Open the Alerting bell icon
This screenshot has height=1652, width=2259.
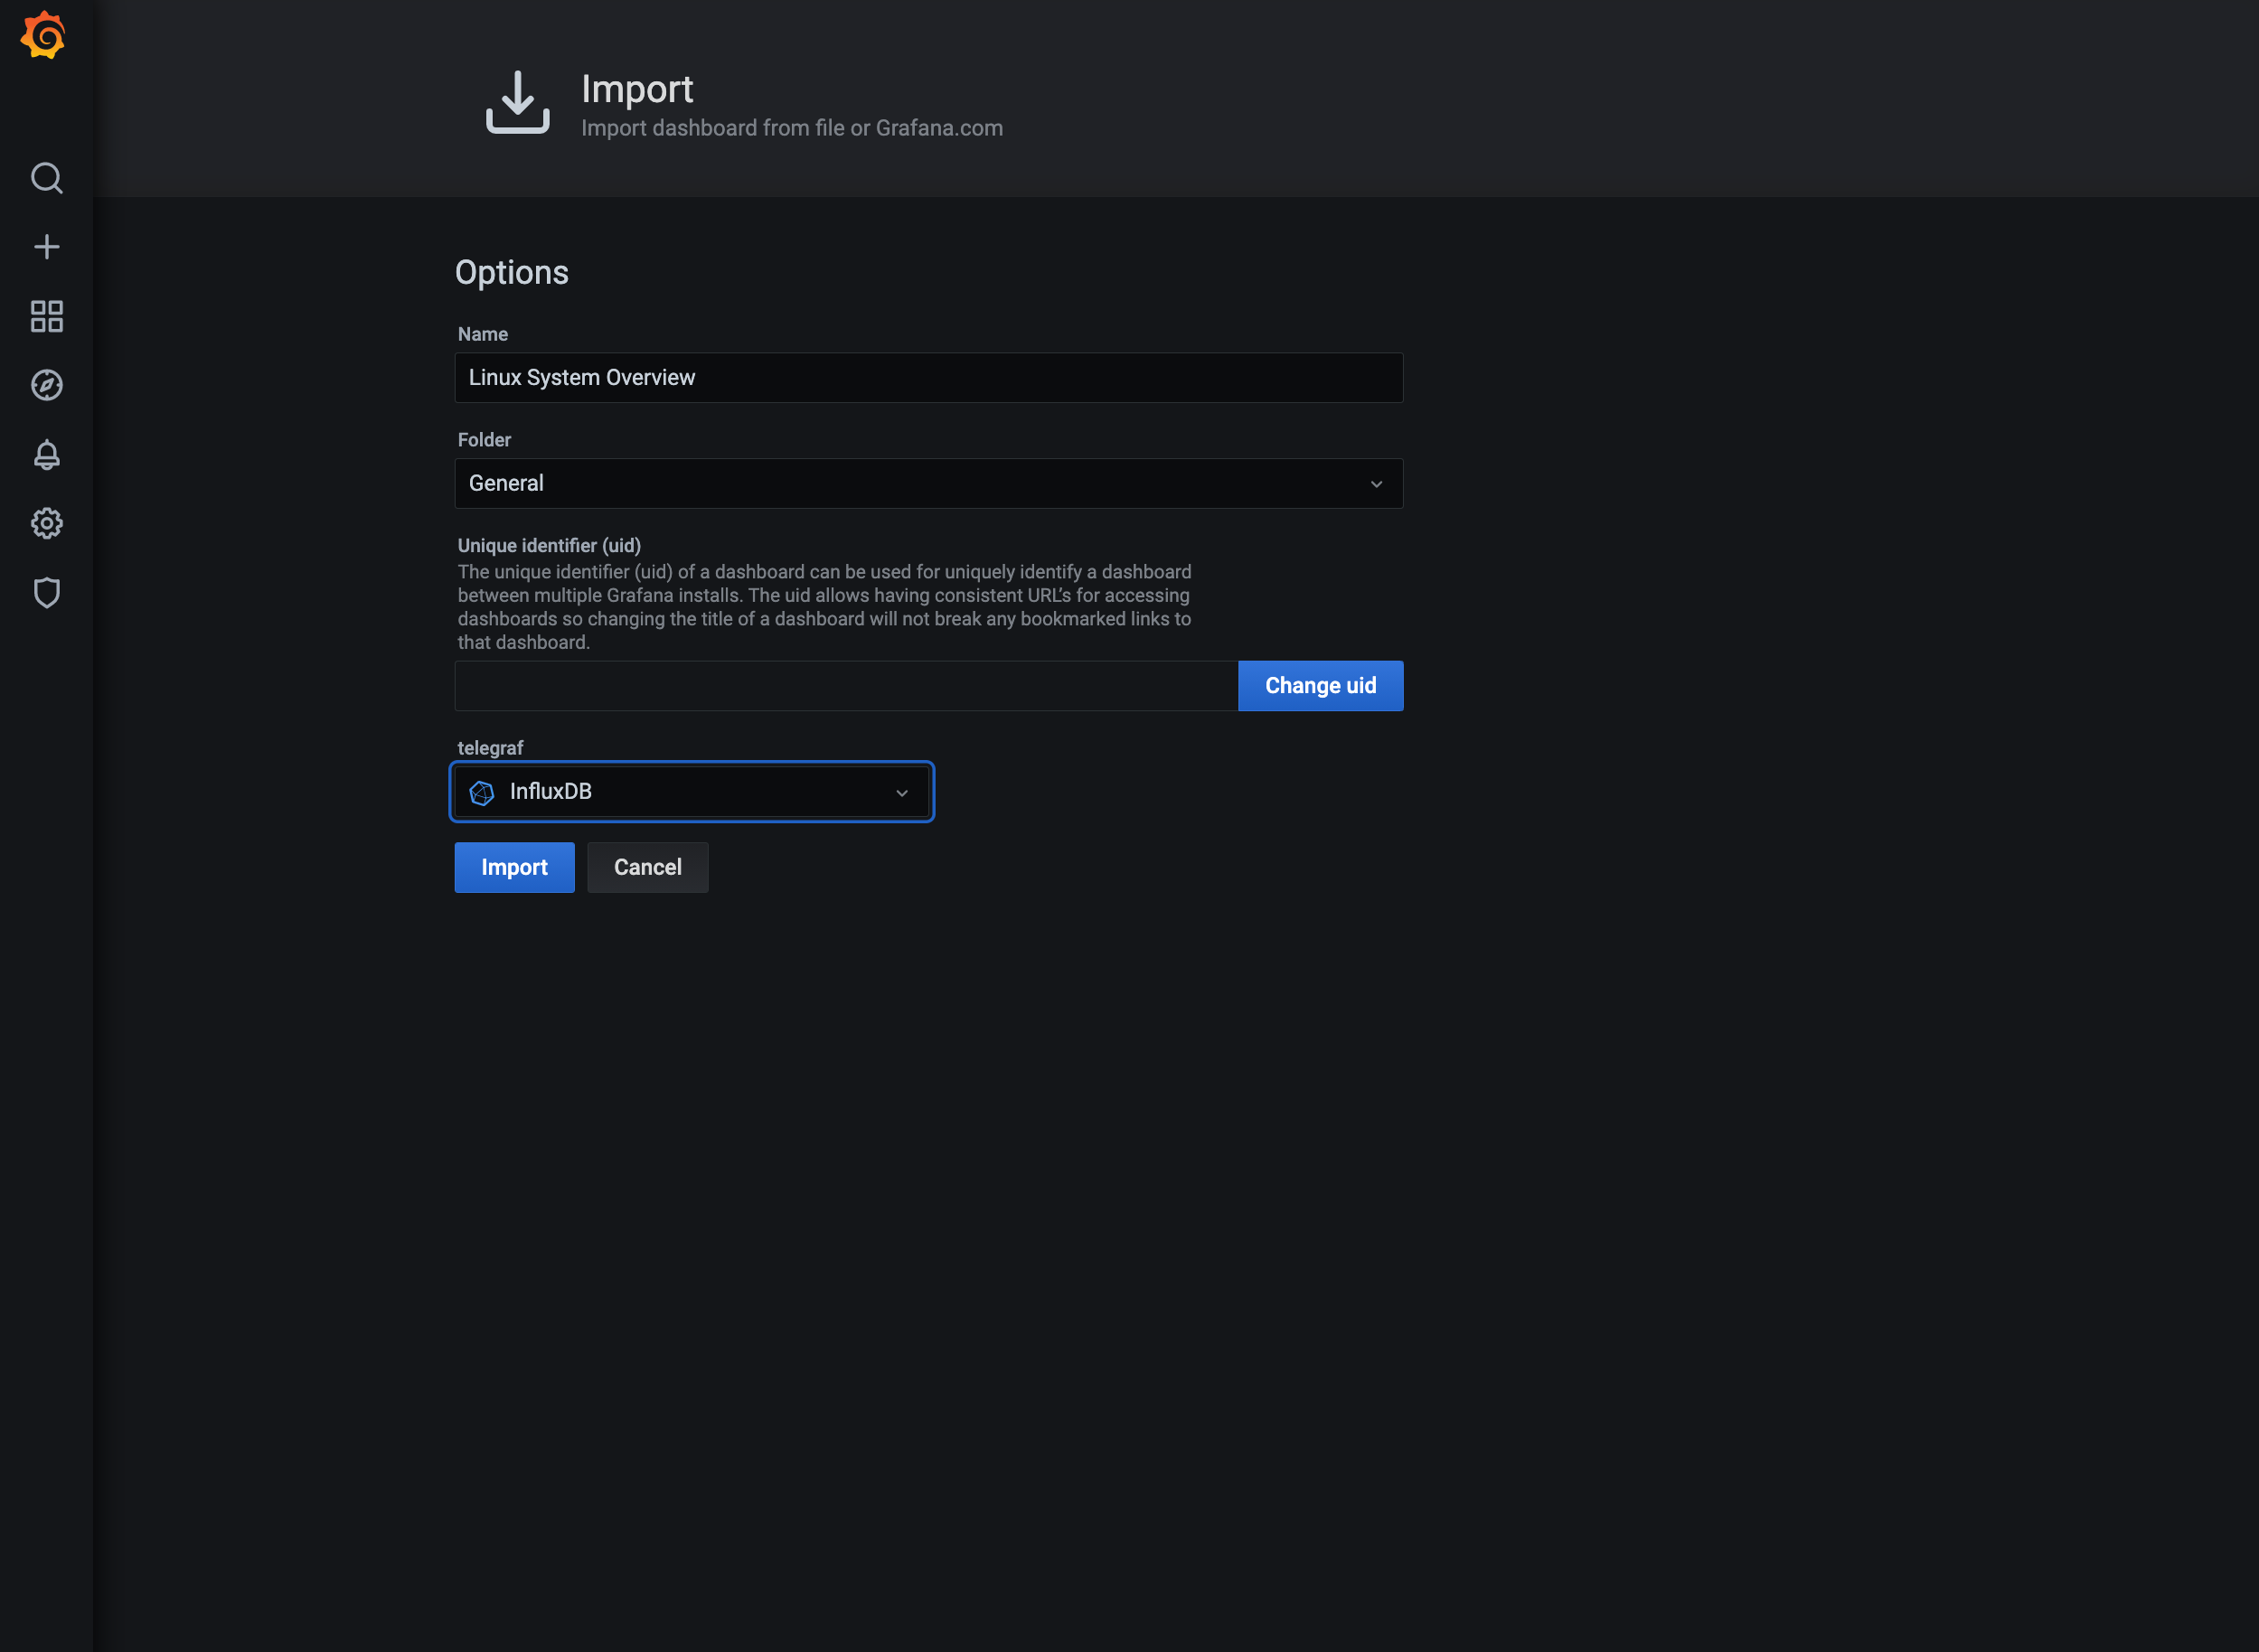point(46,455)
